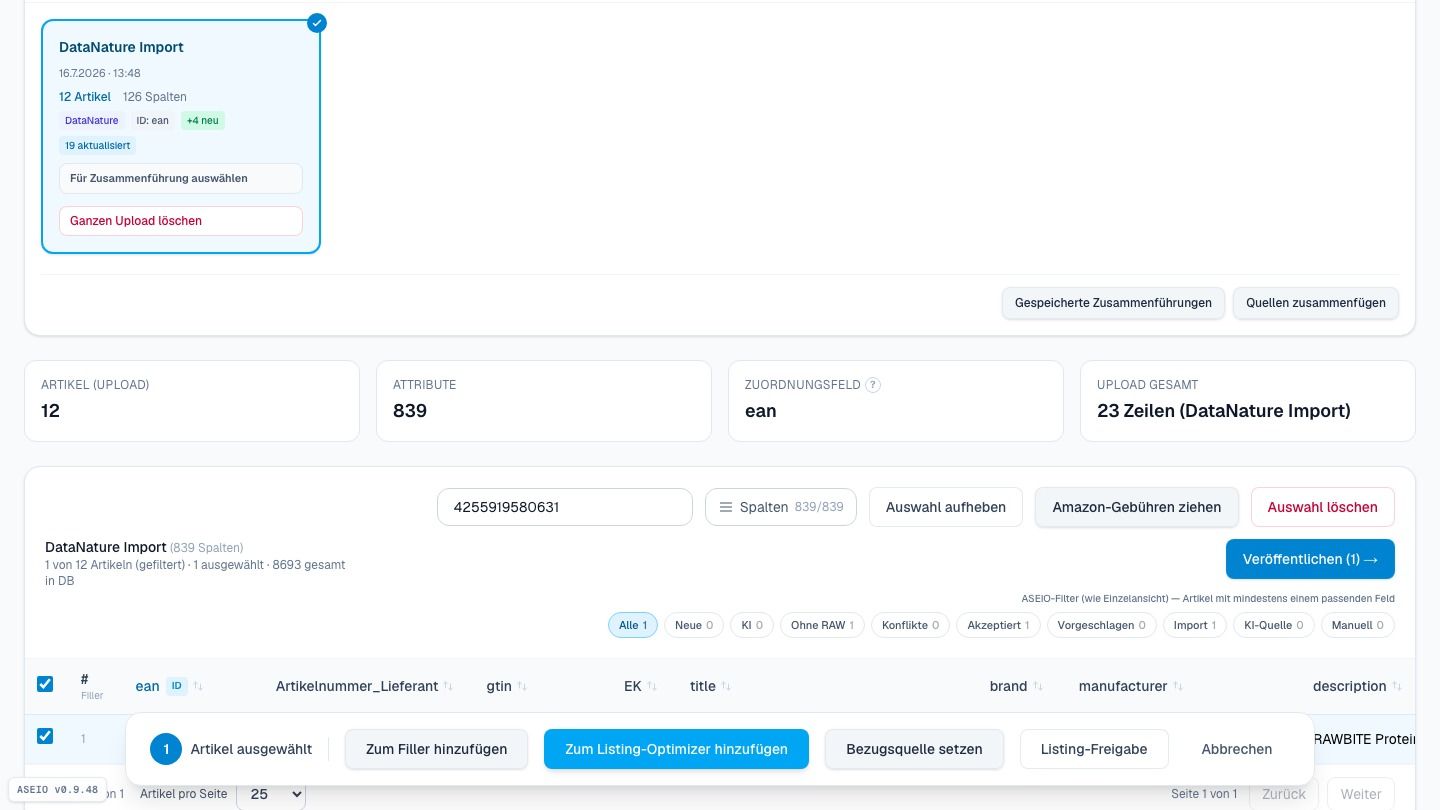This screenshot has width=1440, height=810.
Task: Click the blue checkmark badge on DataNature Import card
Action: (x=317, y=23)
